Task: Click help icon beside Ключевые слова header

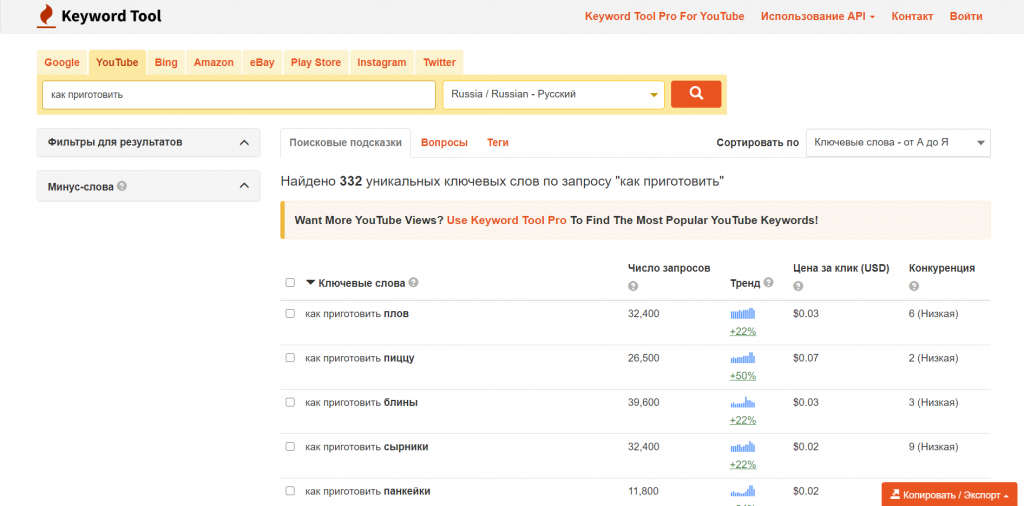Action: [413, 283]
